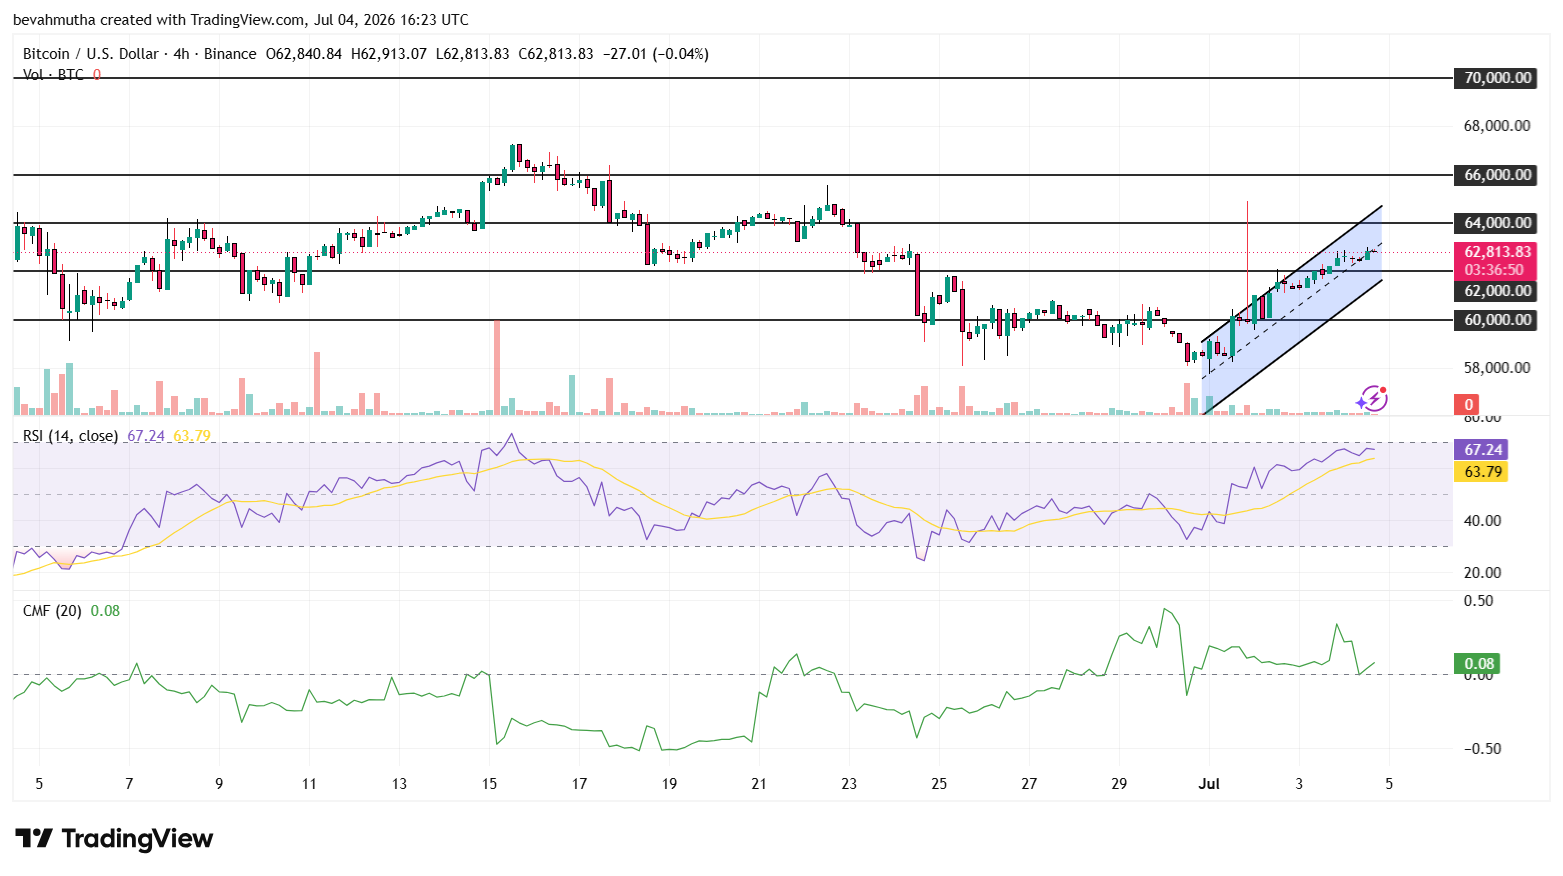Click the red volume value 0 label
This screenshot has height=876, width=1563.
click(x=1468, y=405)
